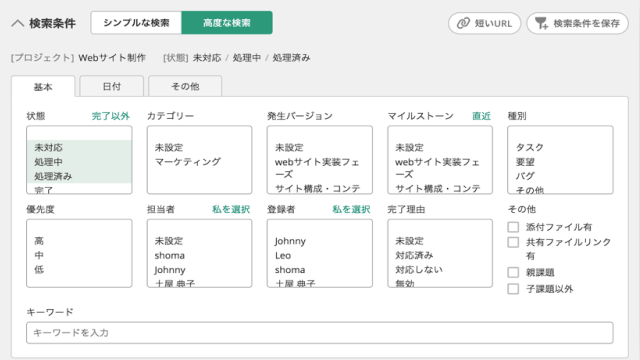640x360 pixels.
Task: Enable the 子課題以外 checkbox
Action: pyautogui.click(x=513, y=289)
